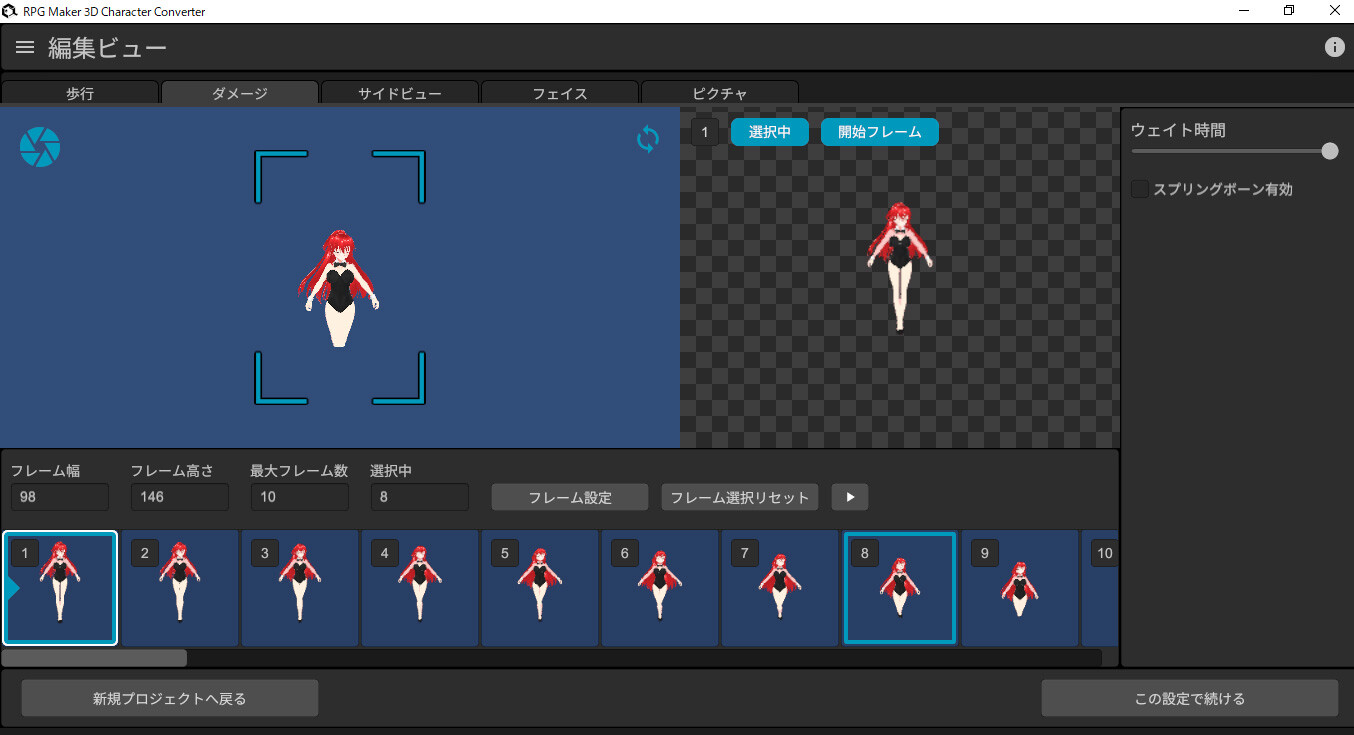This screenshot has width=1354, height=735.
Task: Toggle the 開始フレーム button
Action: pyautogui.click(x=879, y=131)
